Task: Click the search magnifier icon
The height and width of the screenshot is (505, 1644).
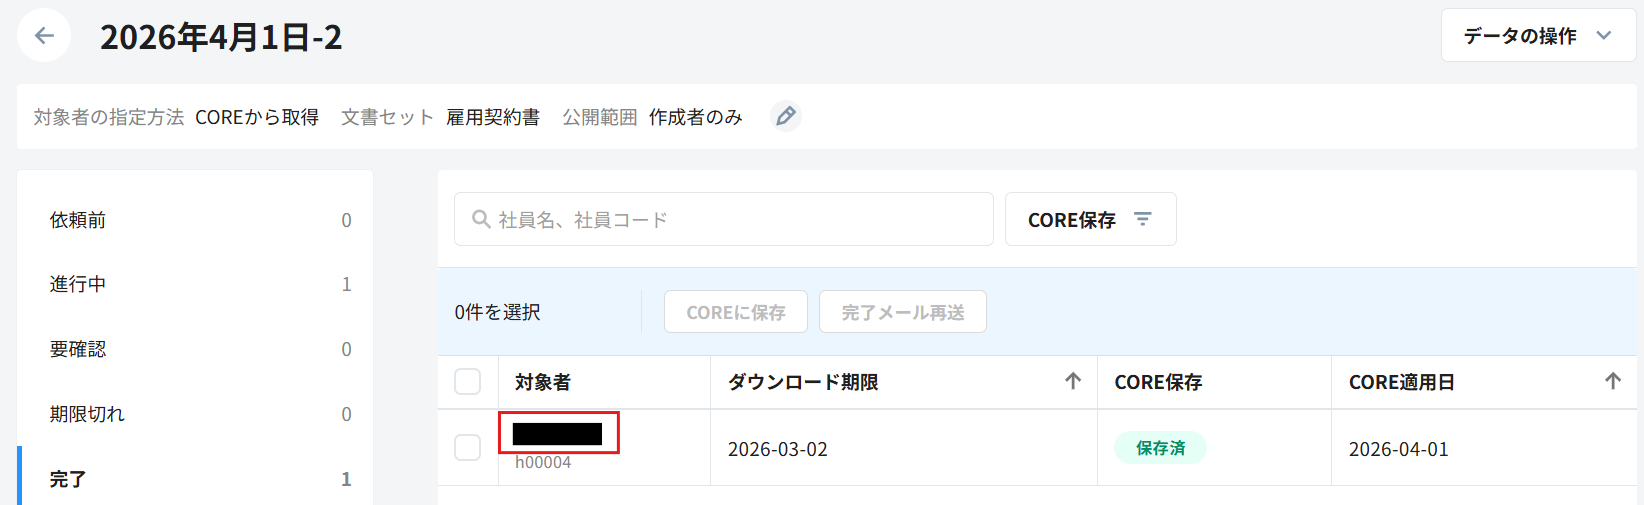Action: [x=481, y=219]
